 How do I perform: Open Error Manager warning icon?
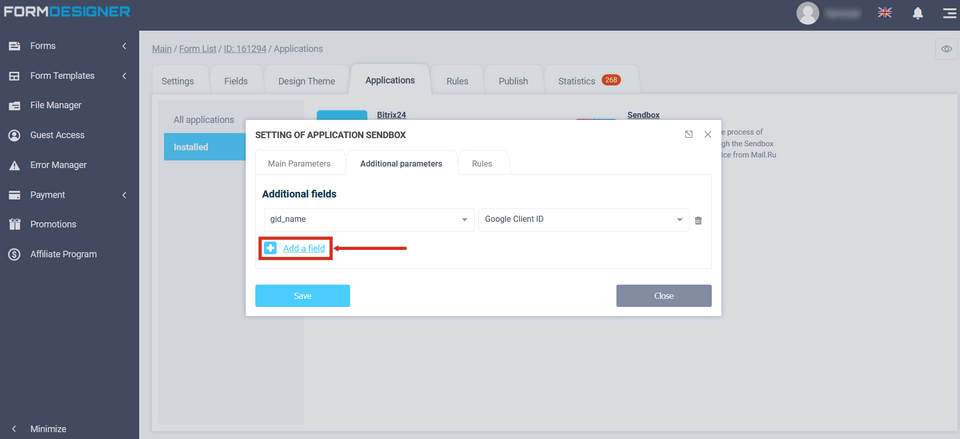(x=14, y=165)
